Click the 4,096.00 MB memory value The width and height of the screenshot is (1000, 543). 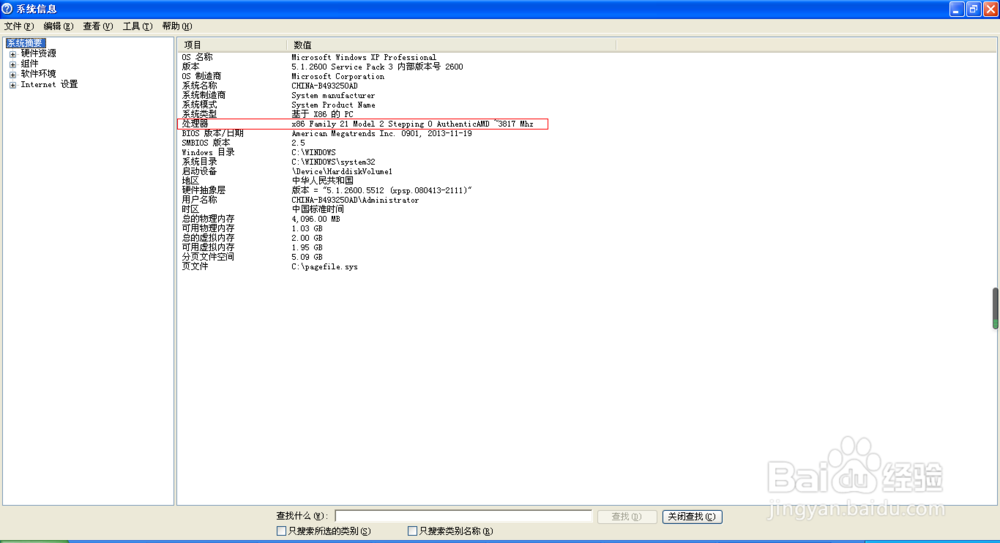click(316, 219)
